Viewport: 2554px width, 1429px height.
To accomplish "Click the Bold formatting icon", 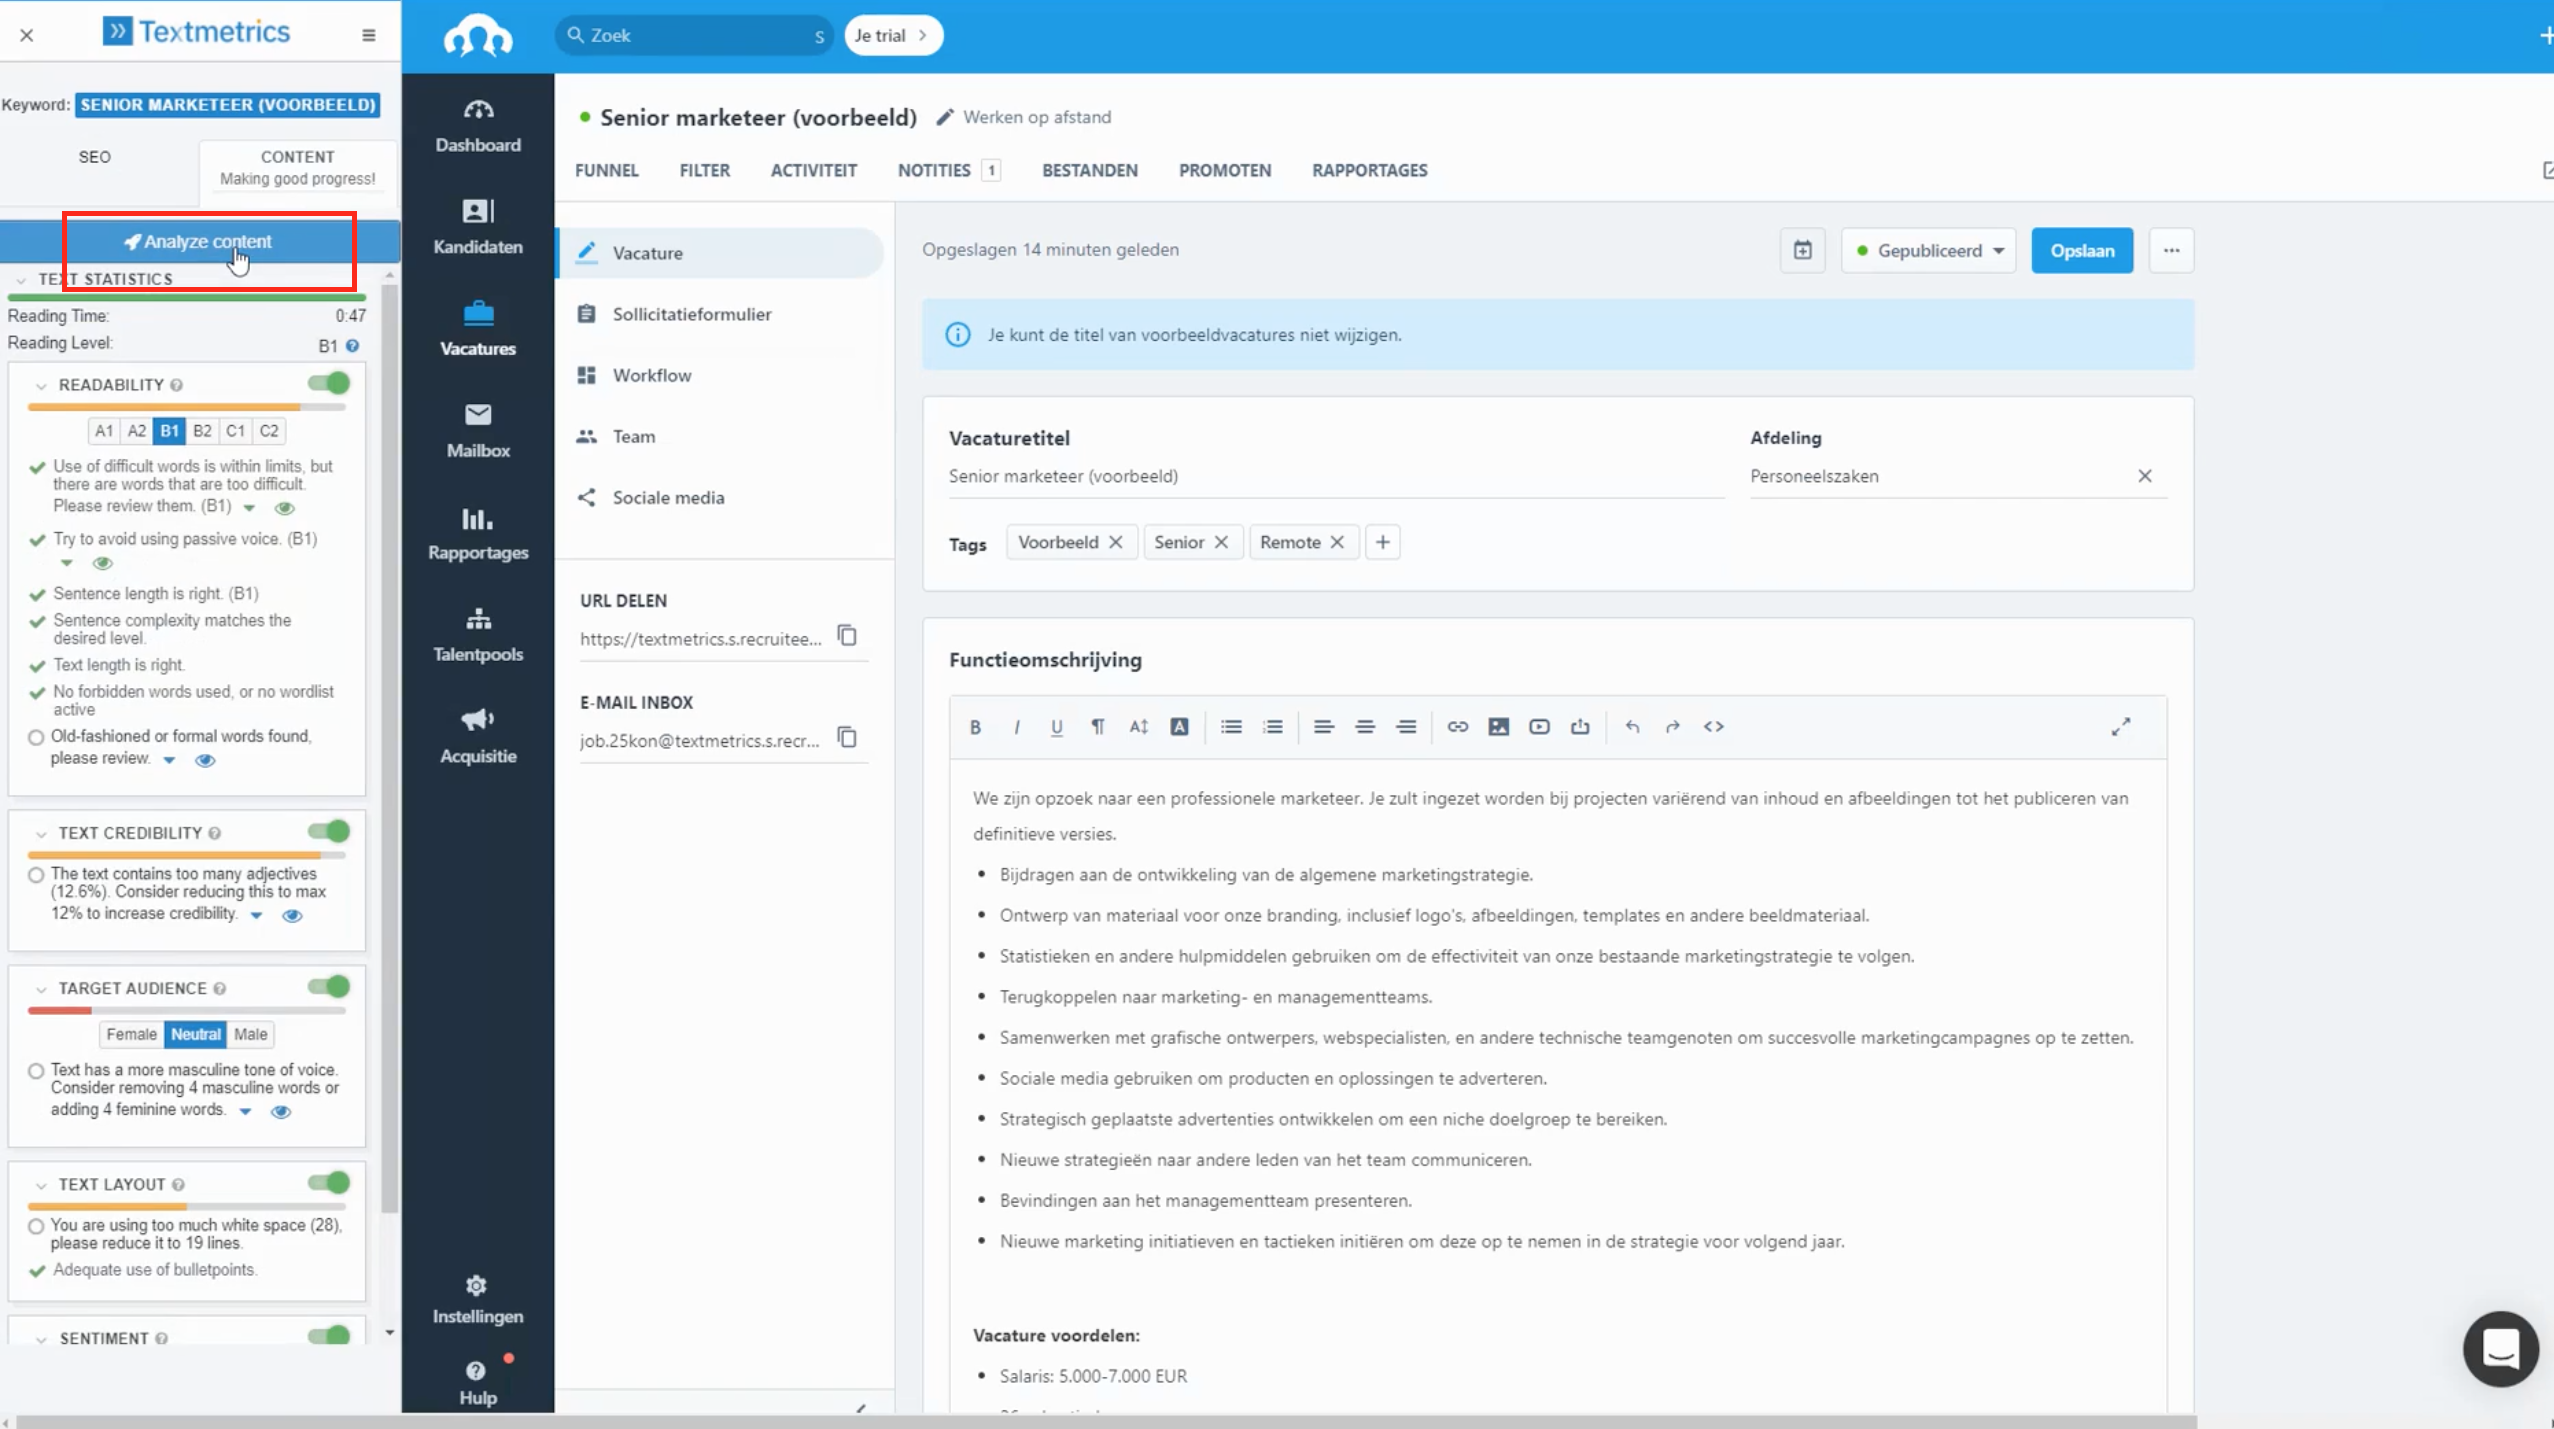I will pos(975,727).
